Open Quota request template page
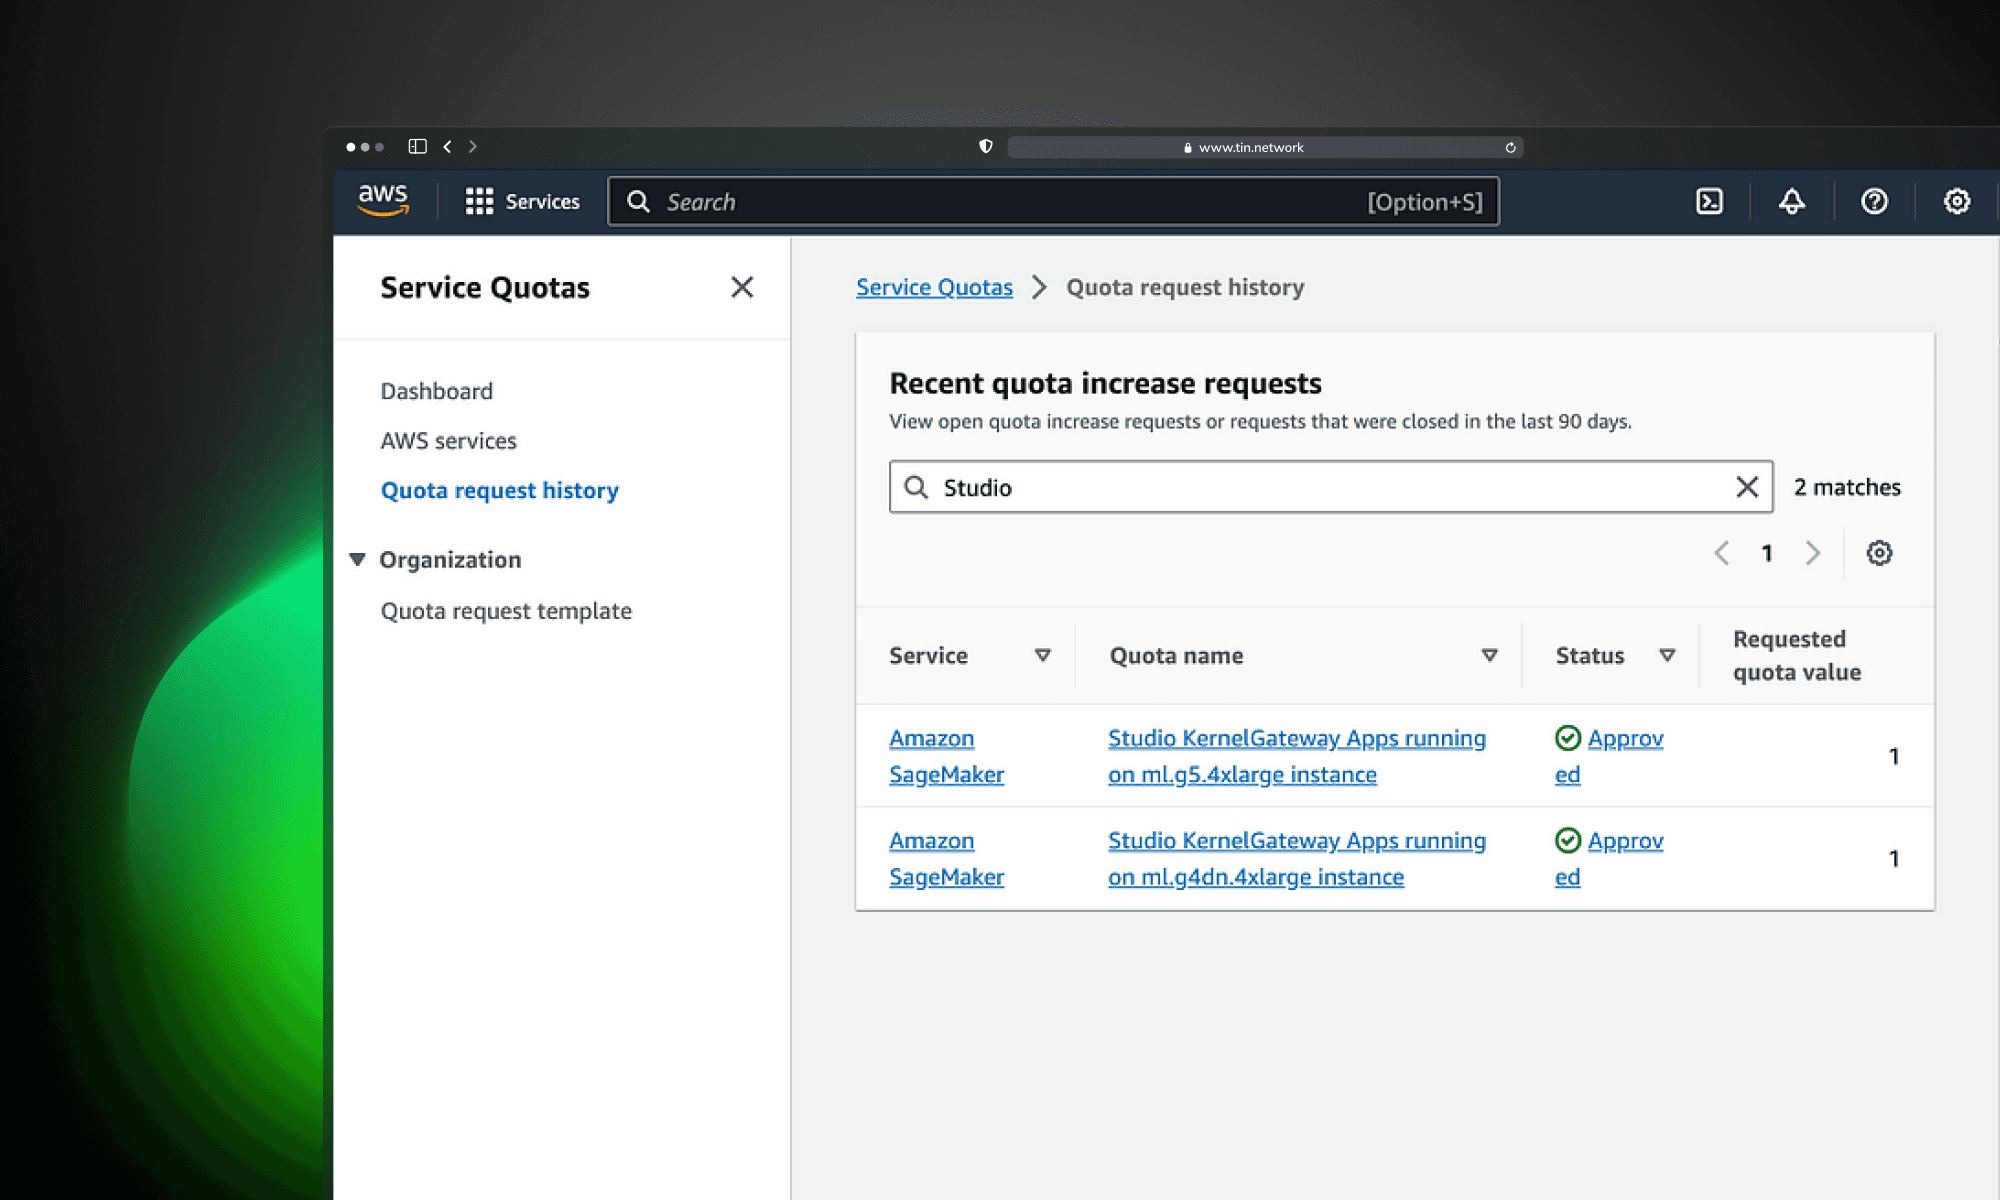 coord(506,611)
